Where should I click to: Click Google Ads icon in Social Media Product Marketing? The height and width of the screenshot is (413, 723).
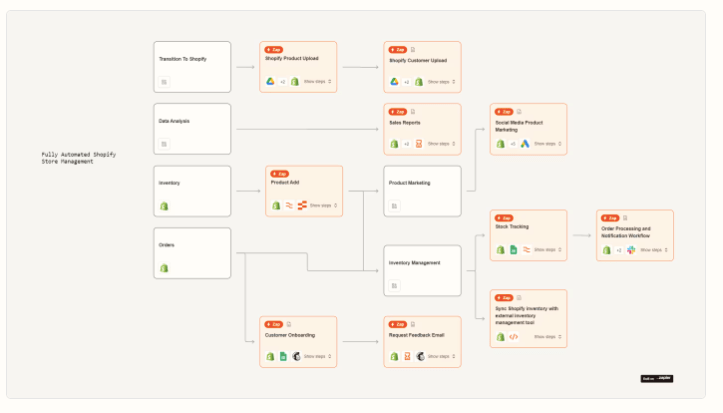[525, 144]
